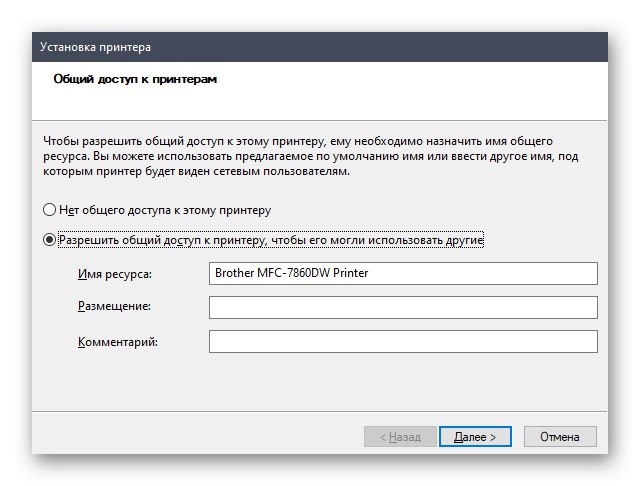Focus the "Размещение" input field
Image resolution: width=640 pixels, height=486 pixels.
coord(402,307)
